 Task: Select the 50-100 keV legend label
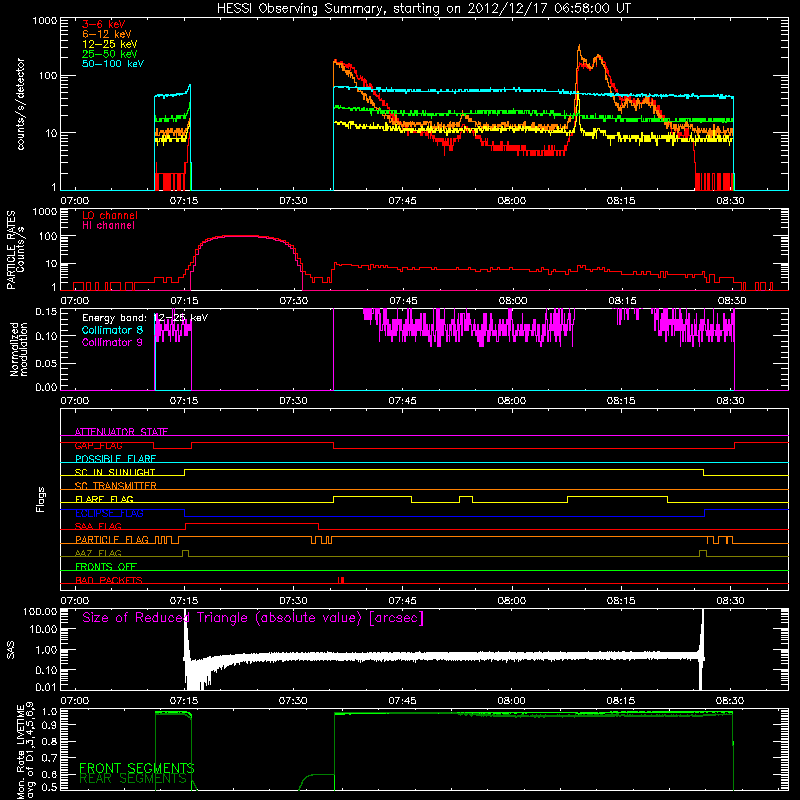(113, 64)
